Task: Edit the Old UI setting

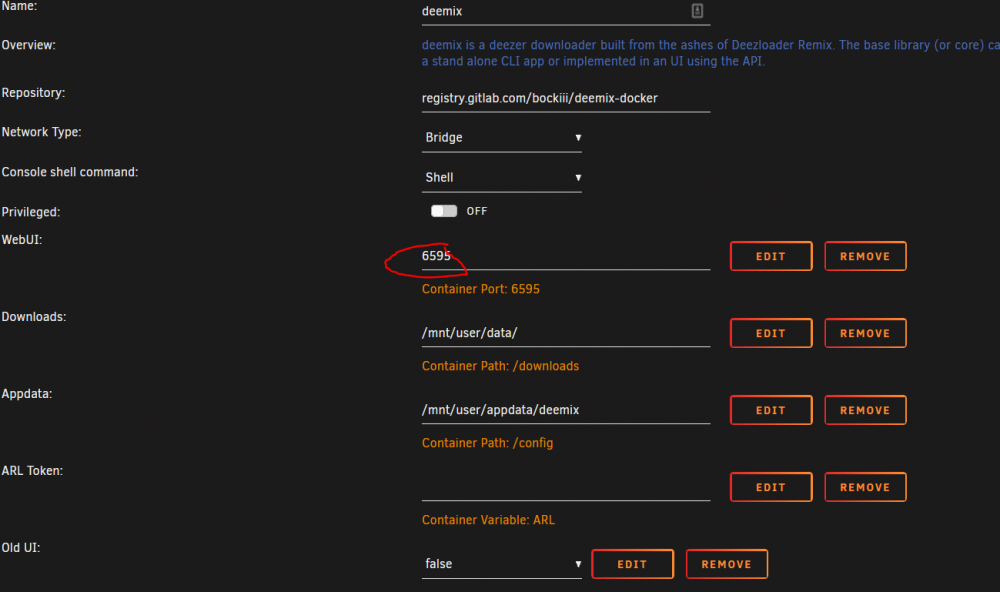Action: click(632, 564)
